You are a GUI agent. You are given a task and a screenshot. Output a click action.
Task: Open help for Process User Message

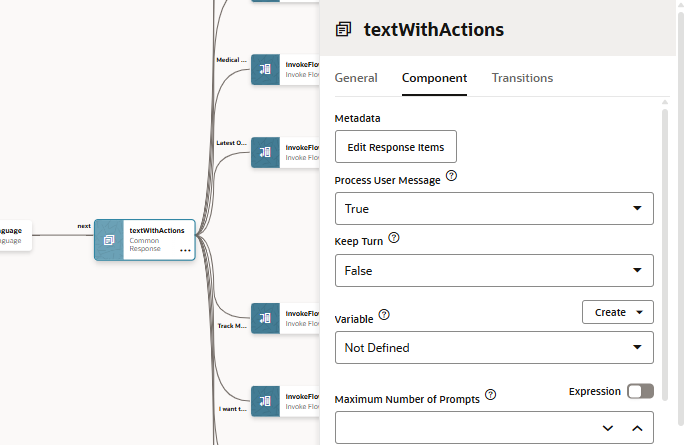coord(451,176)
